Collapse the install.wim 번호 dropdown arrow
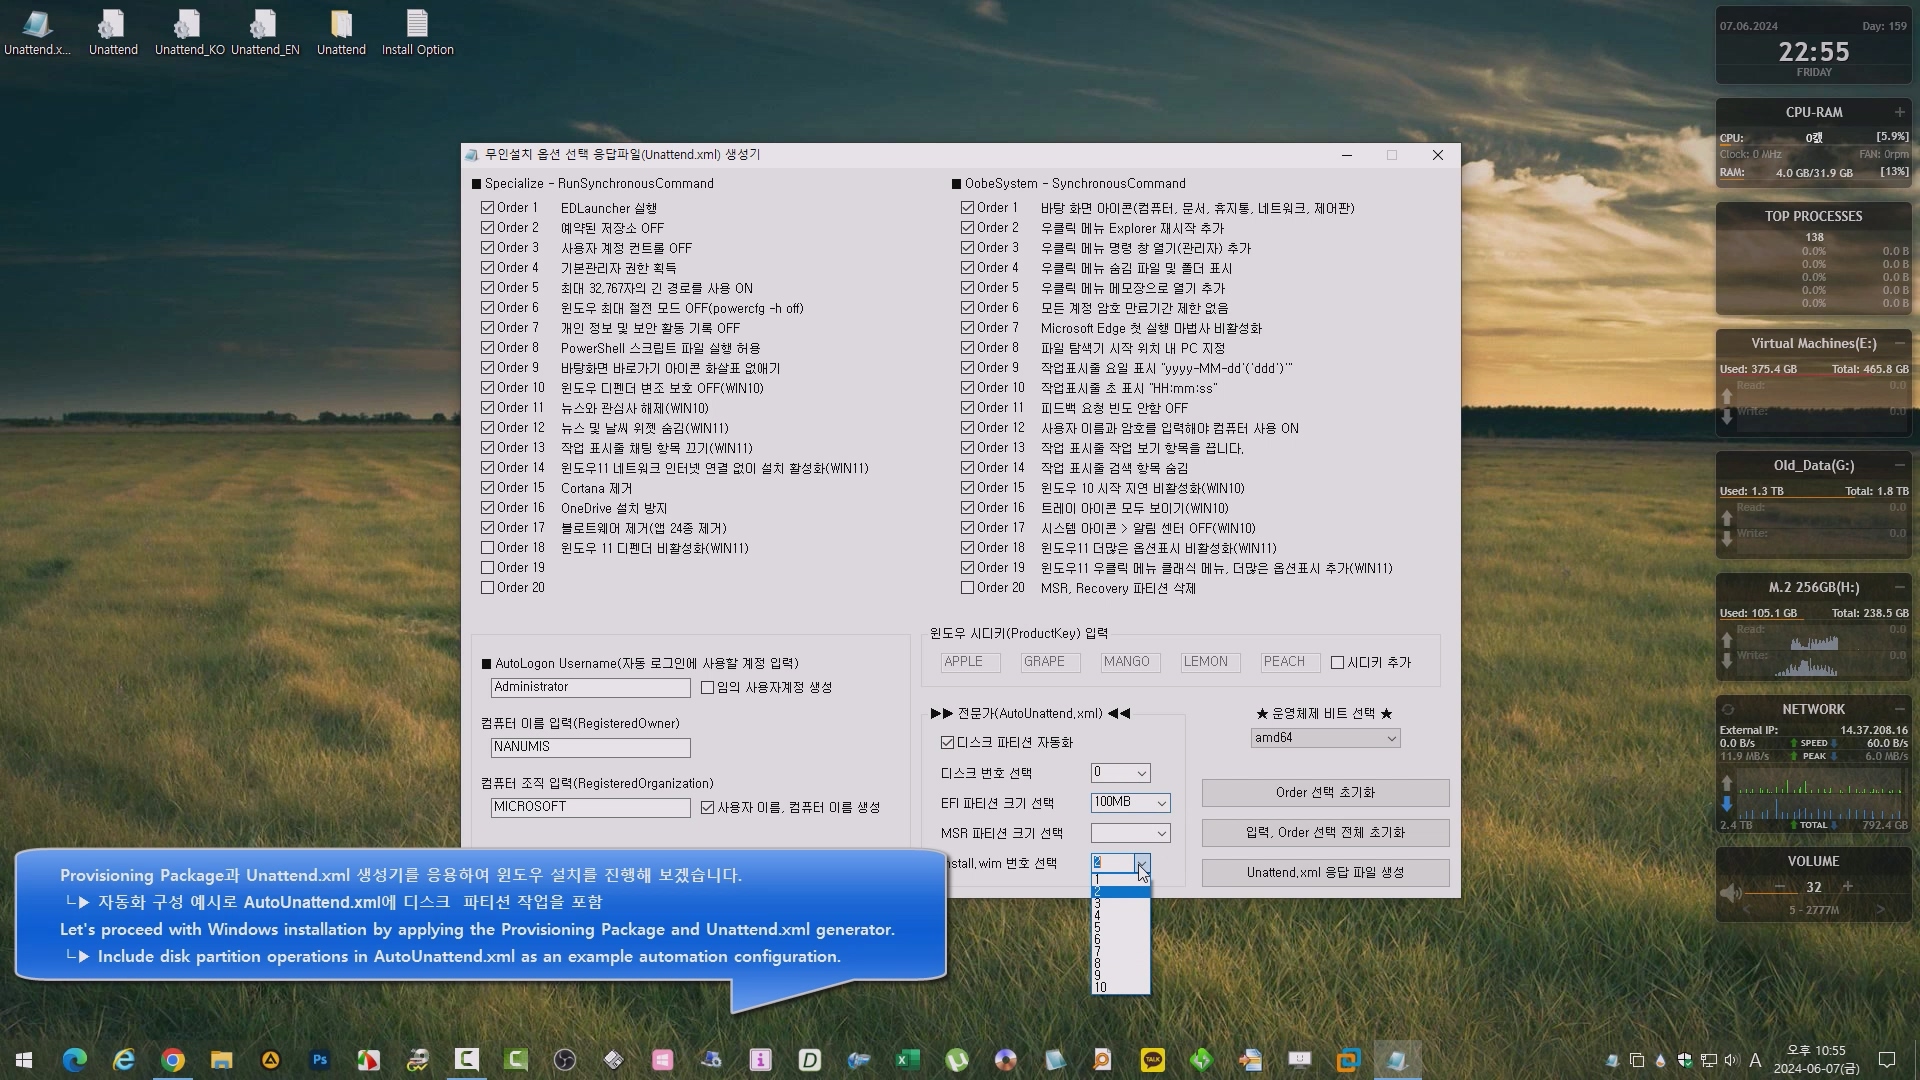 coord(1142,863)
